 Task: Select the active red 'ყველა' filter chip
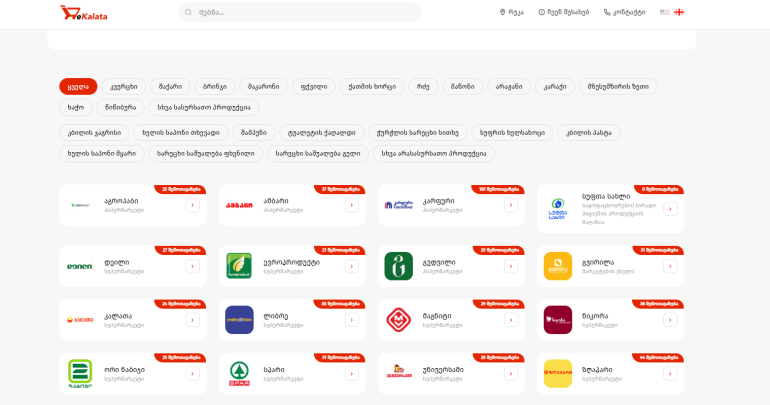pos(78,86)
